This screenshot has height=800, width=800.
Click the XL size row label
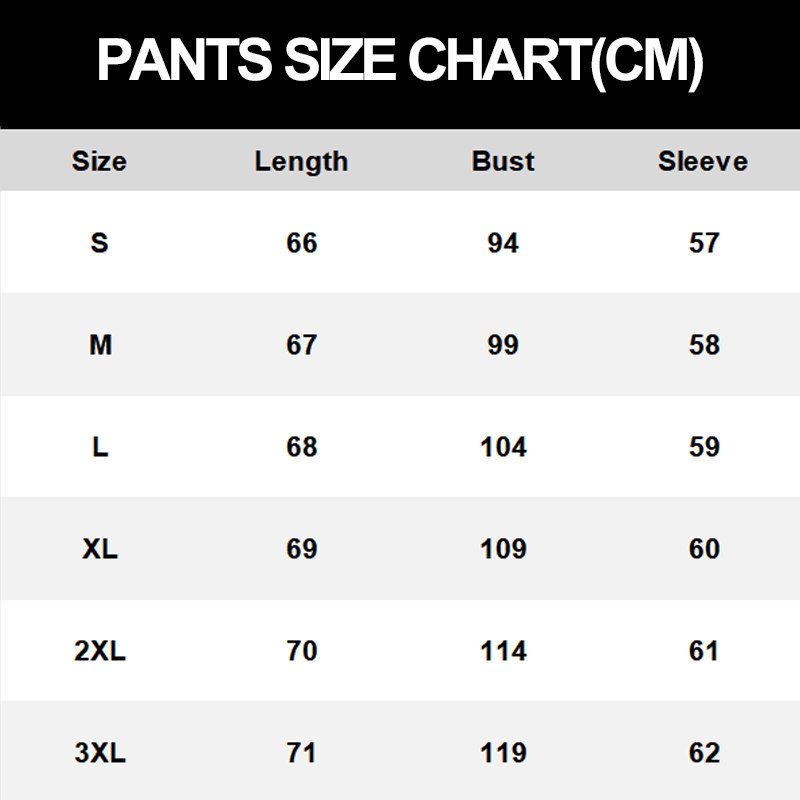100,549
